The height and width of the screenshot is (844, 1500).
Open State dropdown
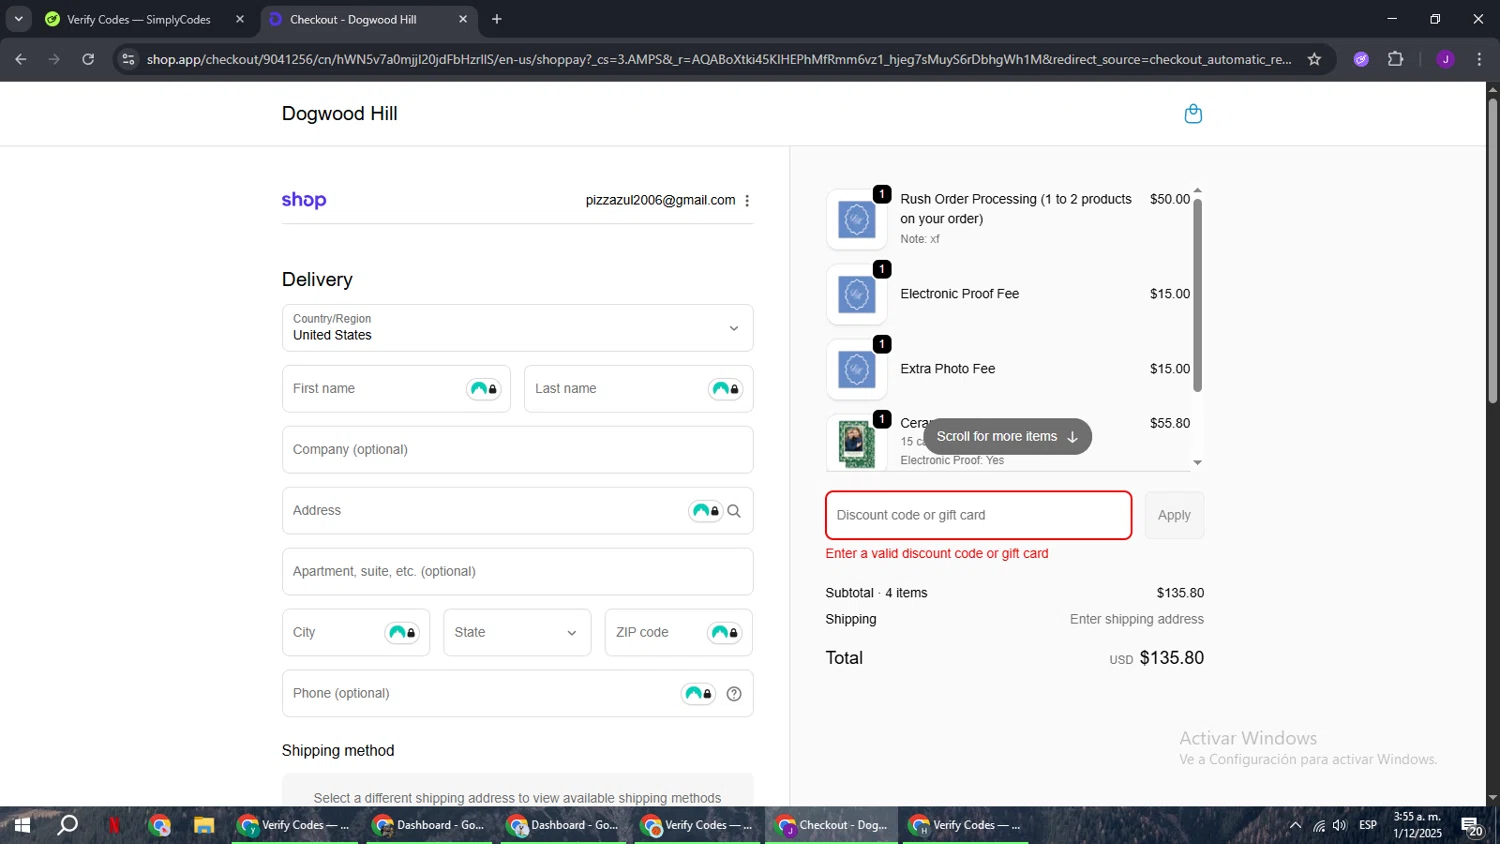click(x=517, y=633)
